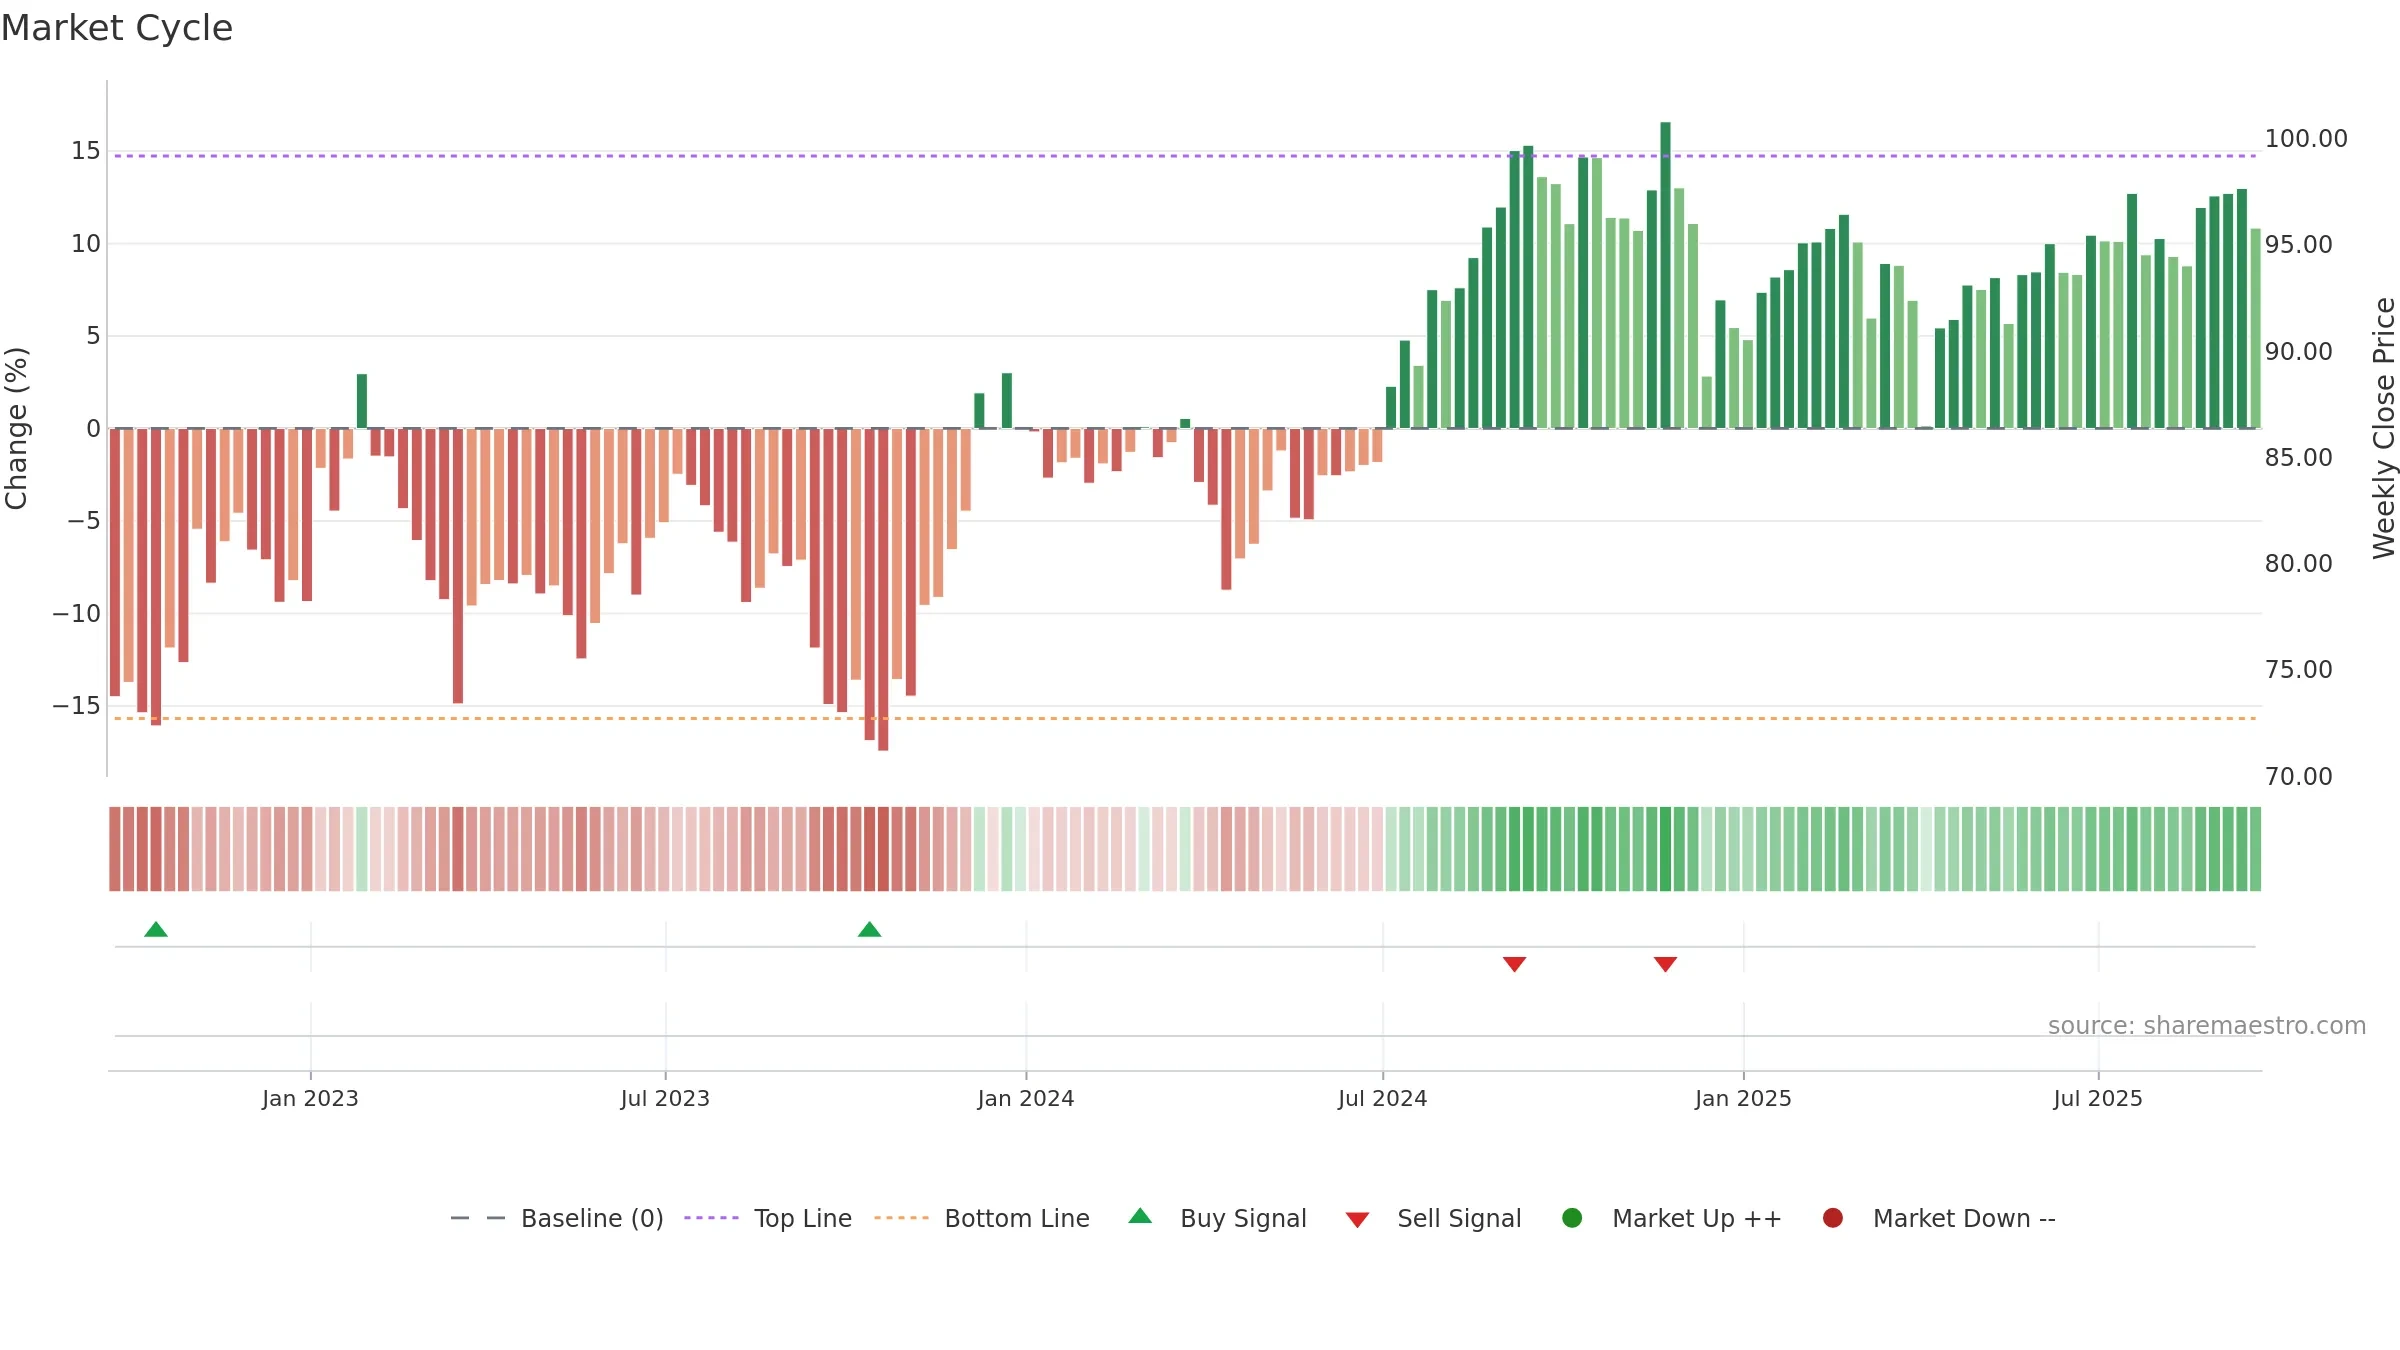The width and height of the screenshot is (2400, 1350).
Task: Click the −15 y-axis tick label
Action: 77,706
